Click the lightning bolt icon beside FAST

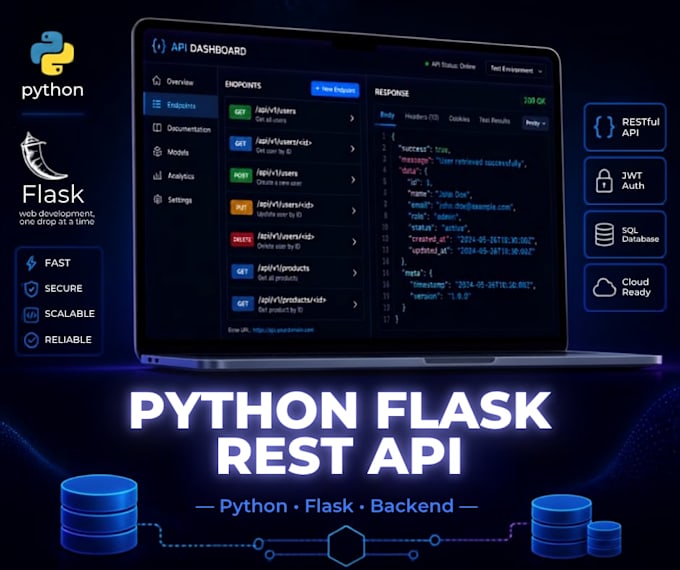coord(31,263)
